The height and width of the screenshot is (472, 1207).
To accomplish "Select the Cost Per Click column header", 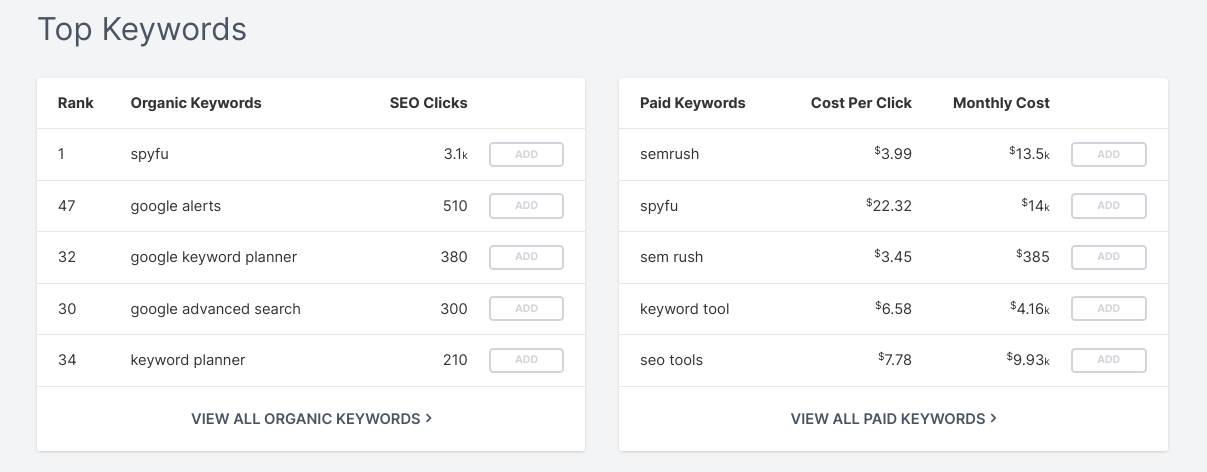I will 861,103.
